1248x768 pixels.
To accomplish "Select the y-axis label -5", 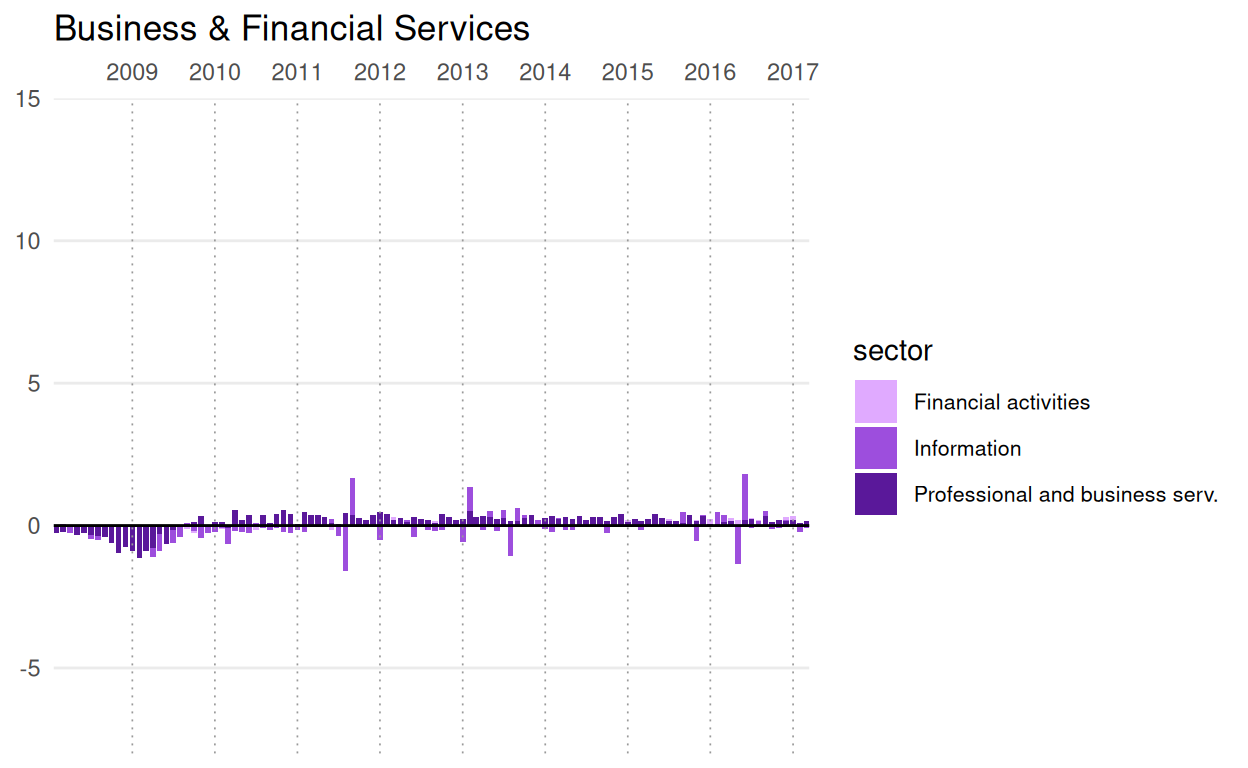I will tap(28, 668).
